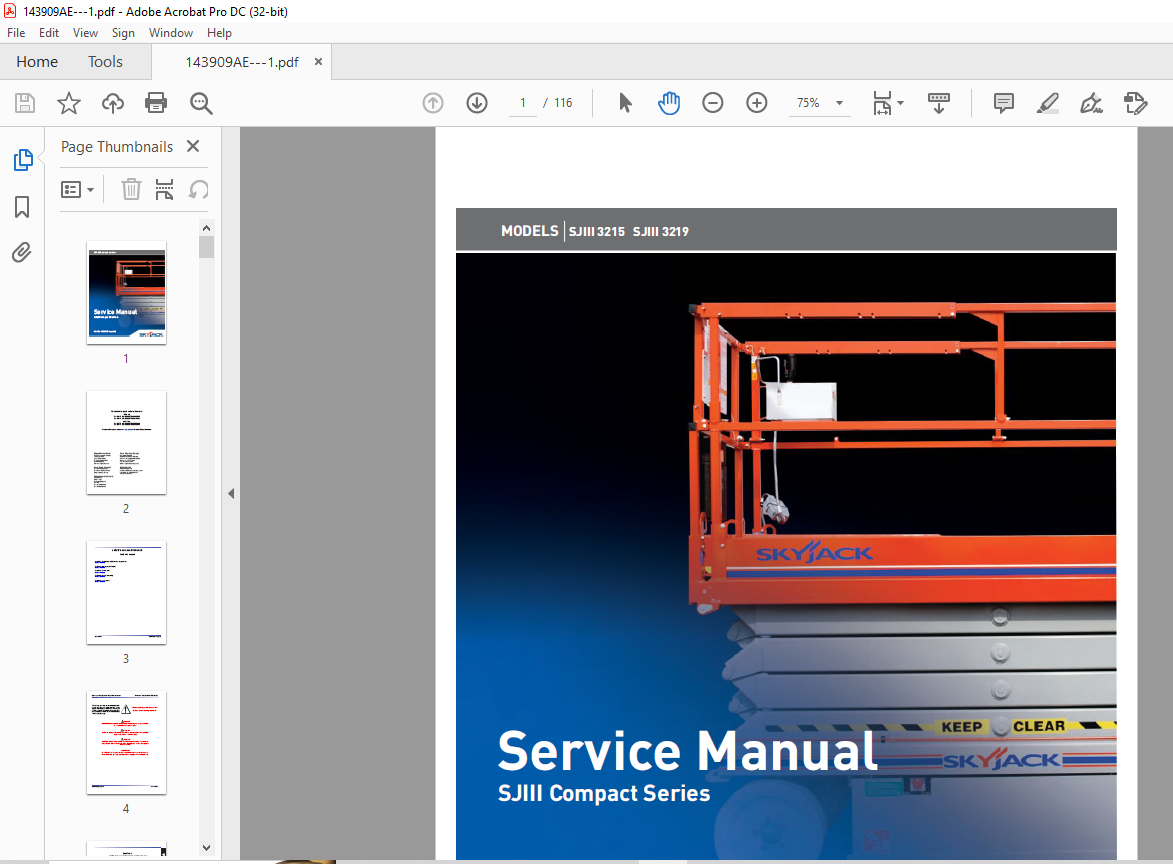The width and height of the screenshot is (1173, 864).
Task: Click thumbnail scrollbar down arrow
Action: tap(206, 848)
